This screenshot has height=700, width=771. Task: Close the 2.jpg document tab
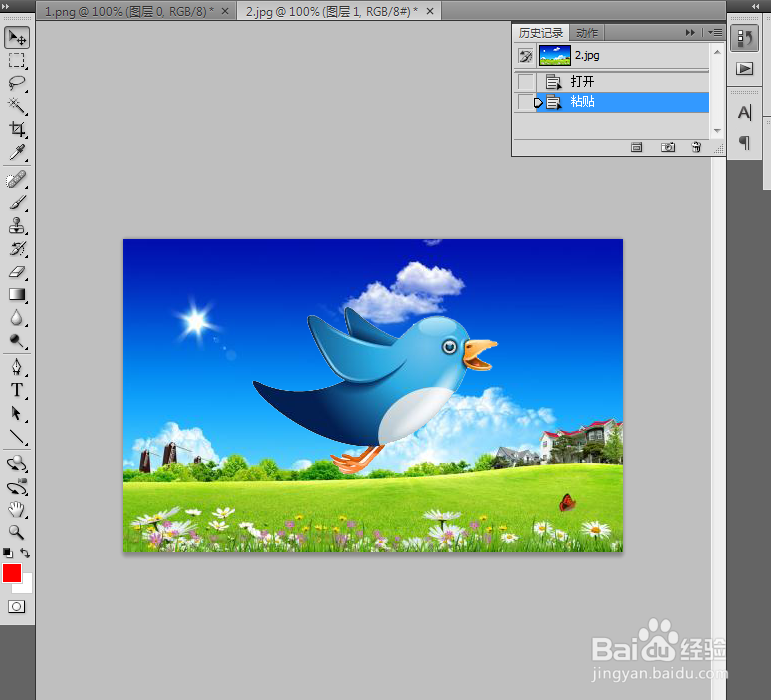[x=430, y=11]
